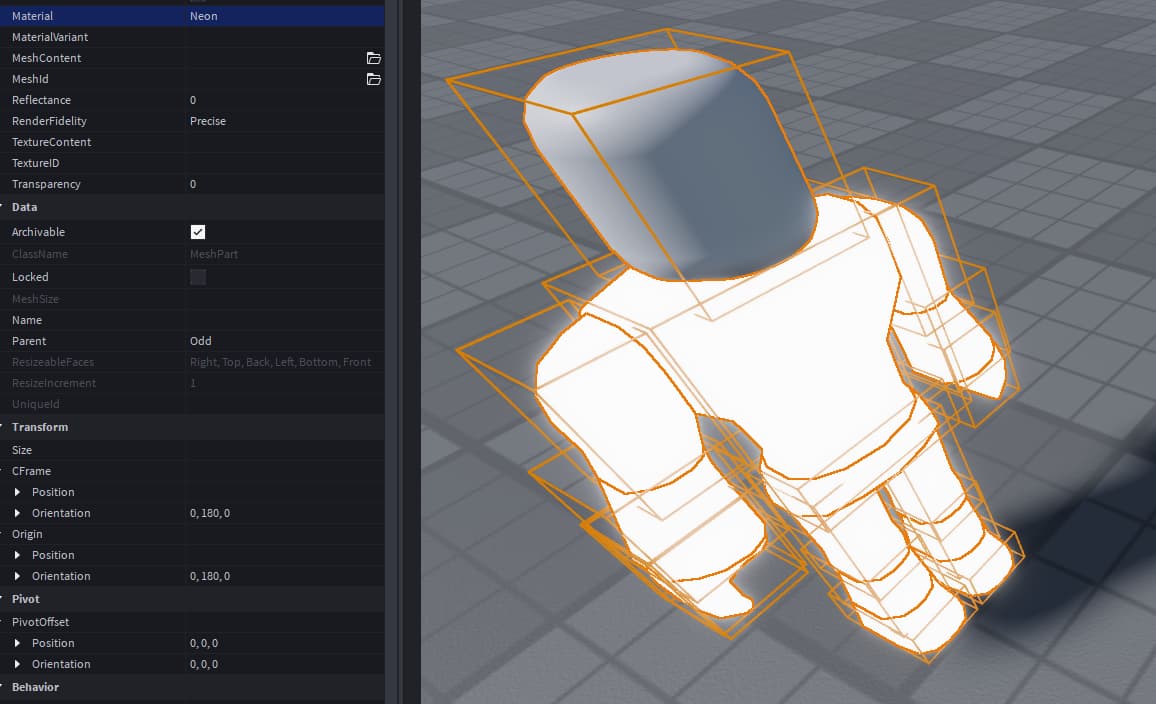This screenshot has width=1156, height=704.
Task: Click the MaterialVariant value field
Action: [285, 37]
